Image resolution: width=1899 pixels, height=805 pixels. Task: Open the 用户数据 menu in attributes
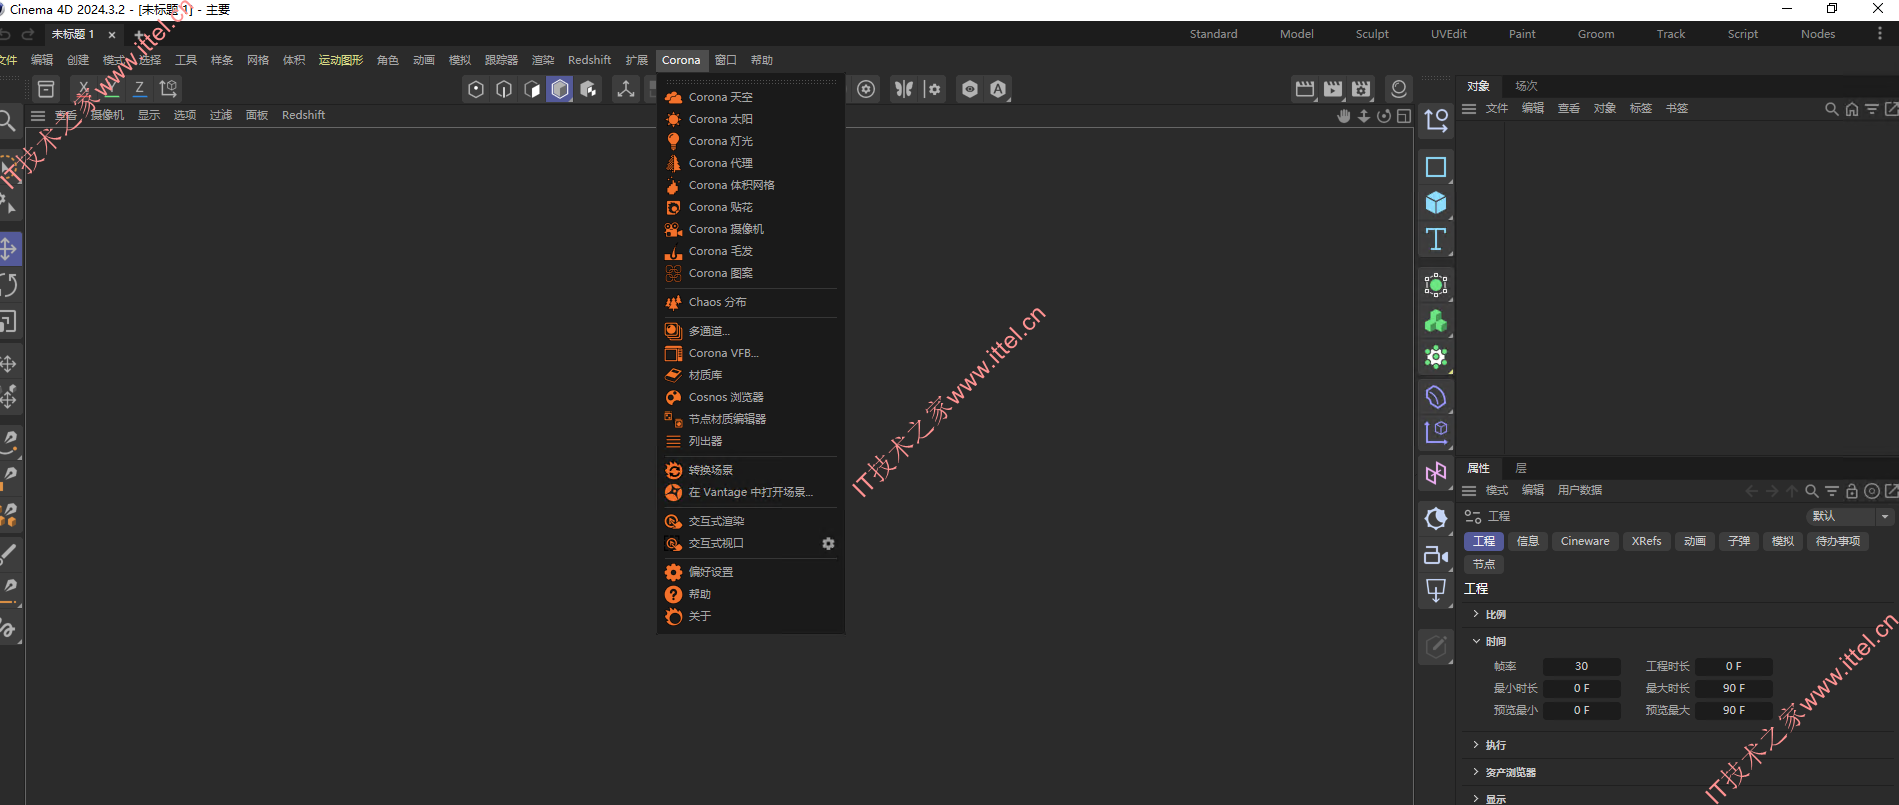(1580, 490)
